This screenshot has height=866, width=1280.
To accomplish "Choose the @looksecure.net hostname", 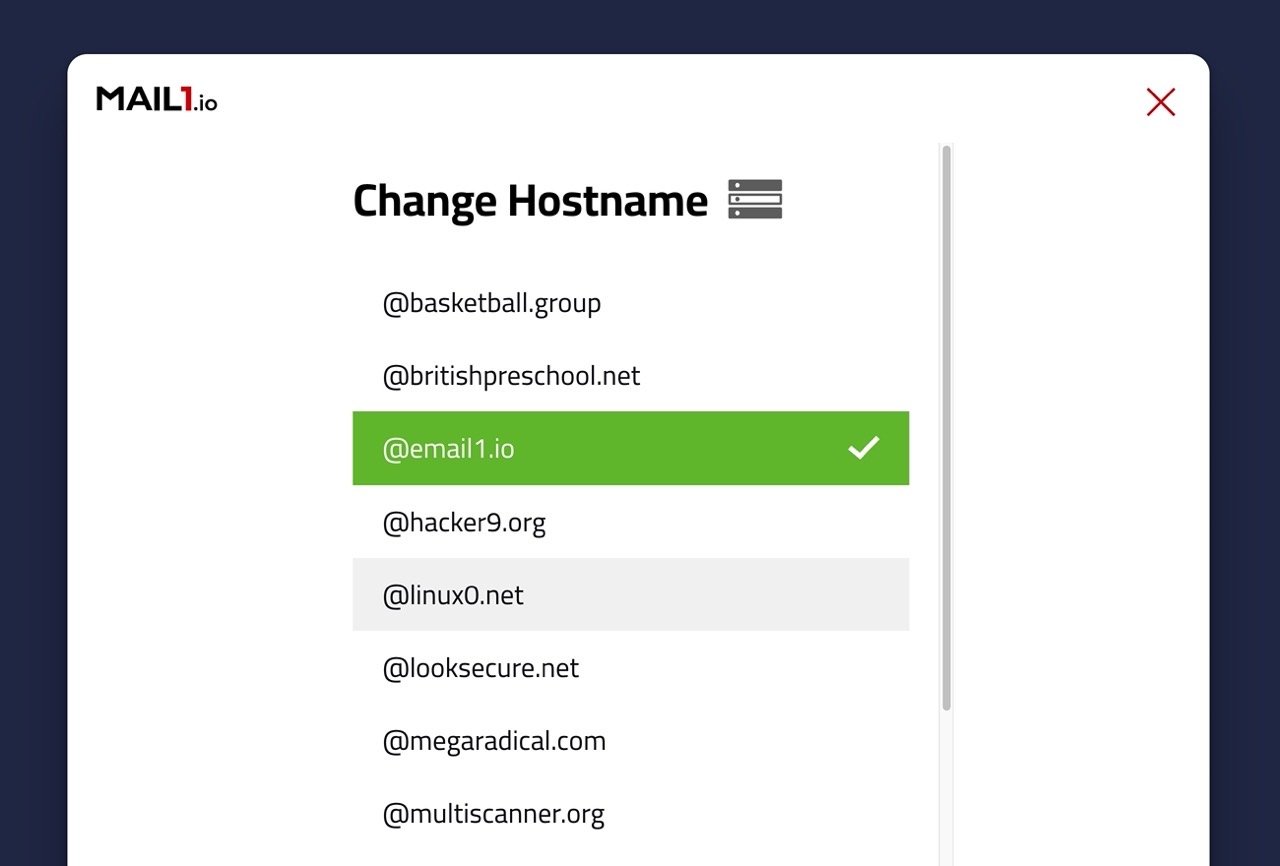I will [x=631, y=668].
